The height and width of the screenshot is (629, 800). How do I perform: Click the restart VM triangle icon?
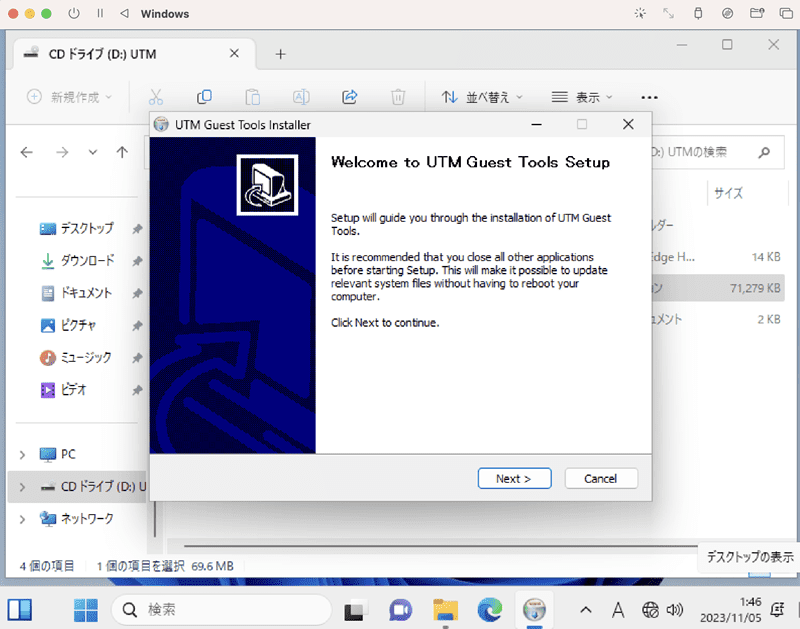(x=124, y=13)
